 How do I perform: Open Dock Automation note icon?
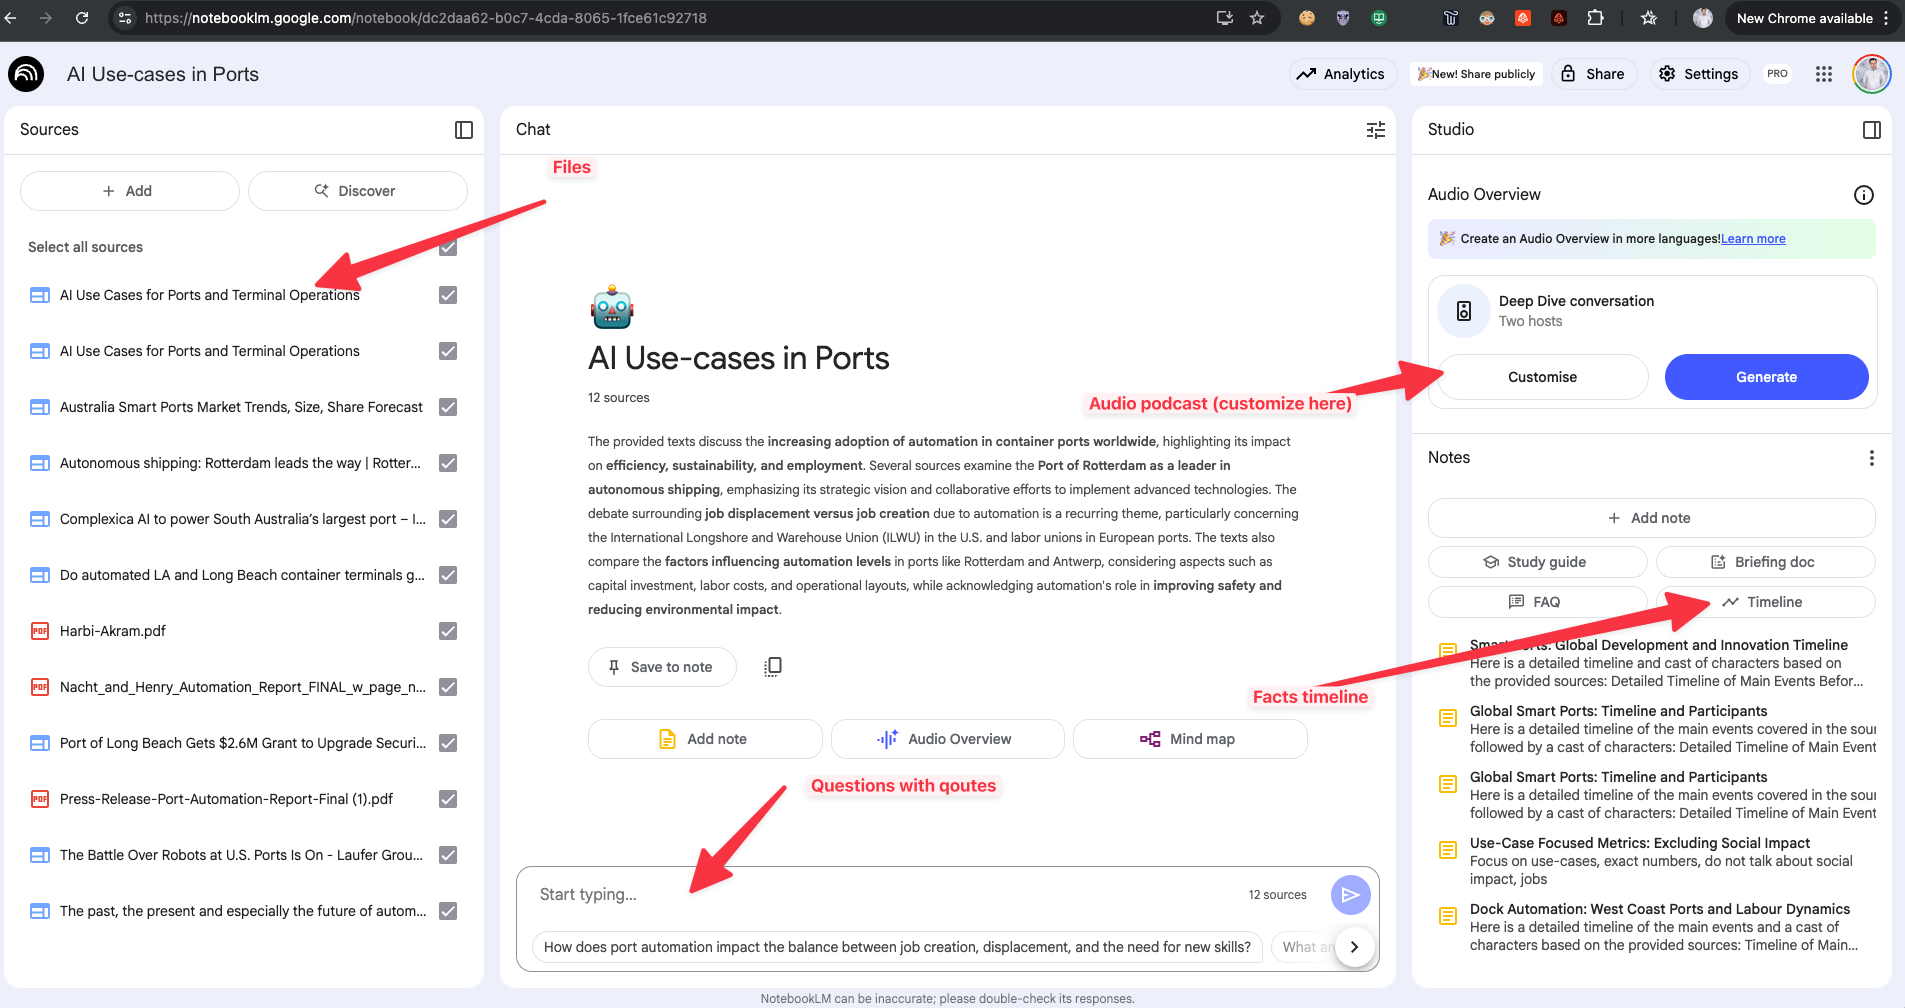pyautogui.click(x=1448, y=916)
